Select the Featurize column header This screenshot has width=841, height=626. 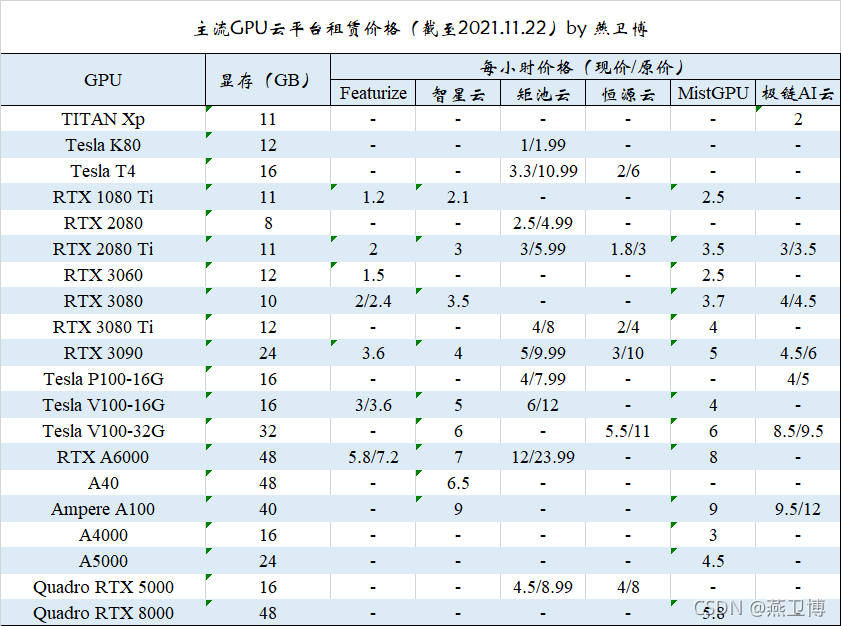tap(373, 93)
